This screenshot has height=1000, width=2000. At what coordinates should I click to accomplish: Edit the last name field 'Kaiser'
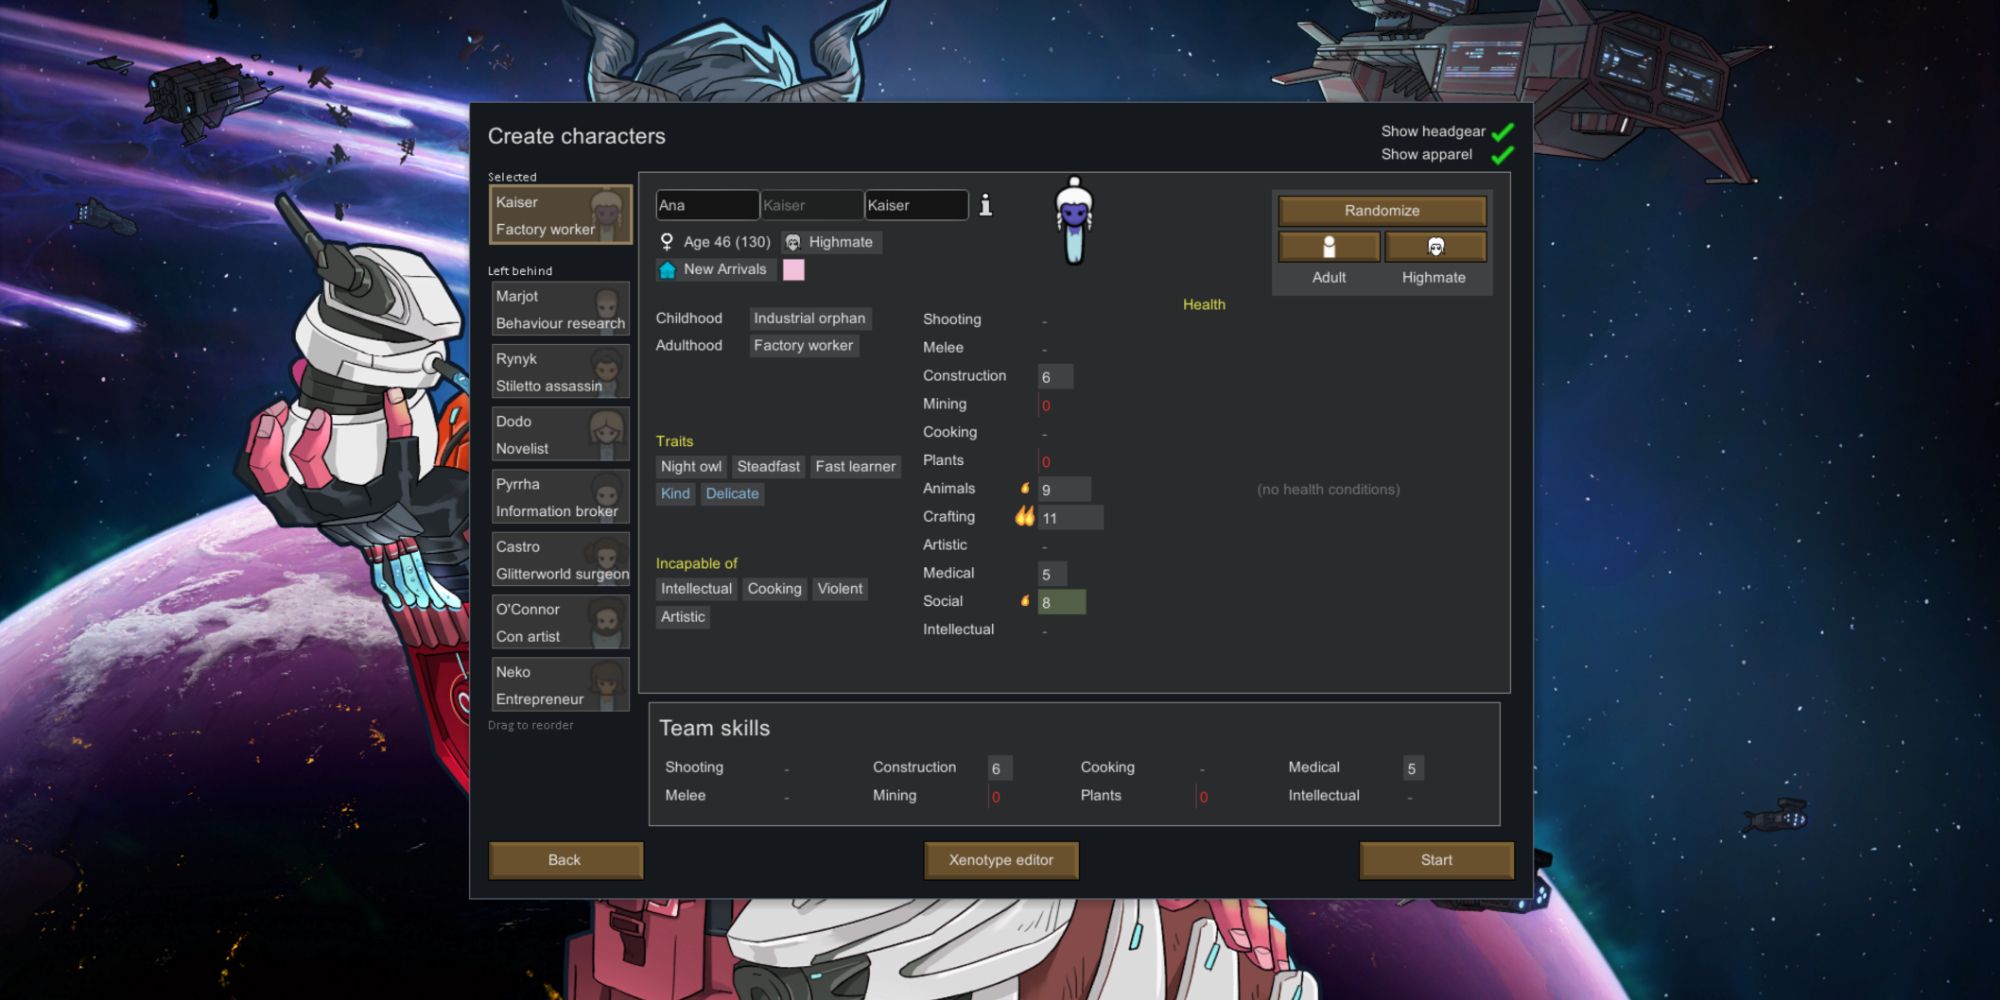pyautogui.click(x=916, y=205)
